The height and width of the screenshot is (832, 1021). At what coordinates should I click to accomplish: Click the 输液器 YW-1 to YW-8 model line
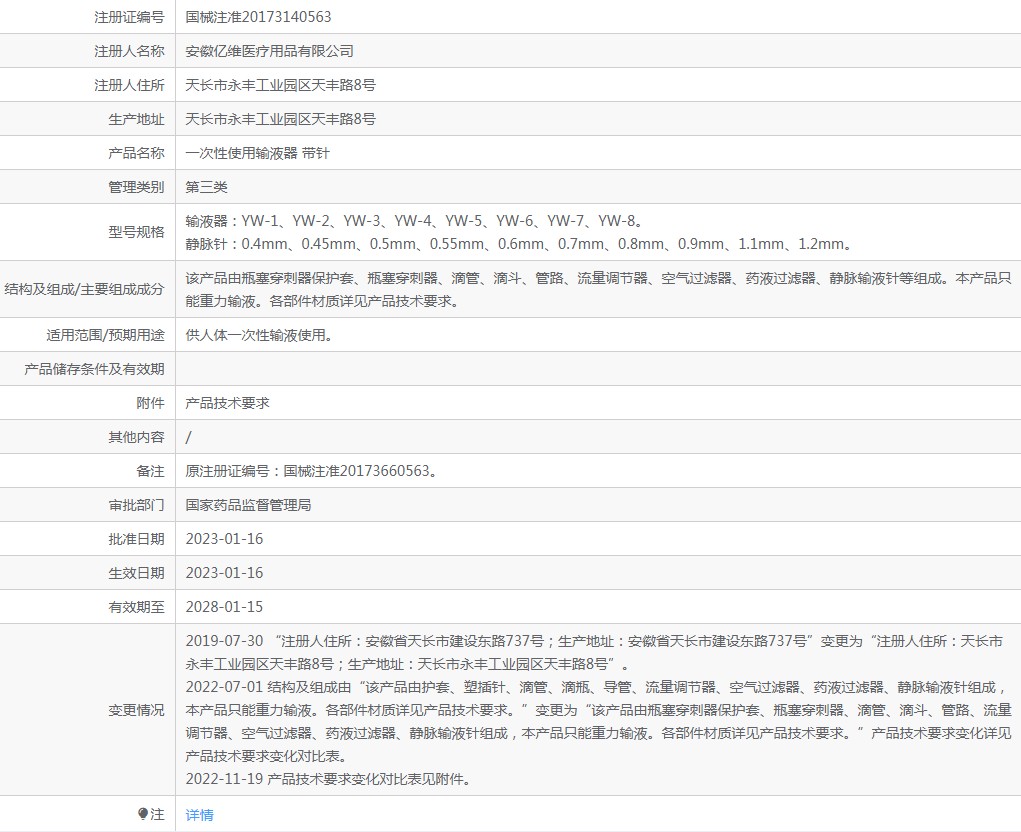tap(415, 221)
